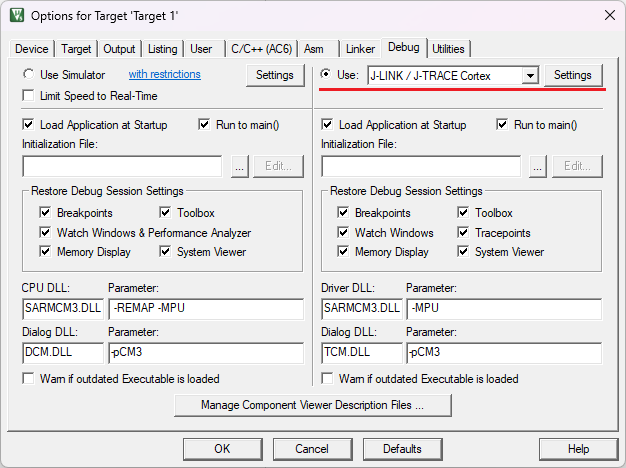Open the Linker tab
Image resolution: width=626 pixels, height=468 pixels.
360,49
